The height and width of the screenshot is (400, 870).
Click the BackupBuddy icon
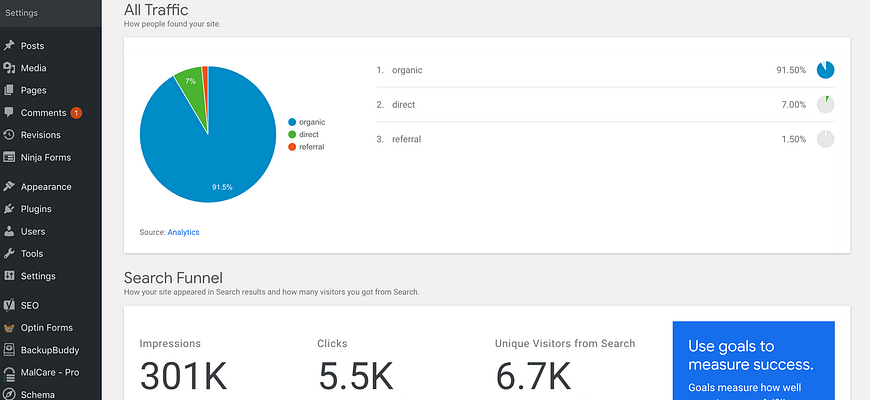pyautogui.click(x=9, y=350)
